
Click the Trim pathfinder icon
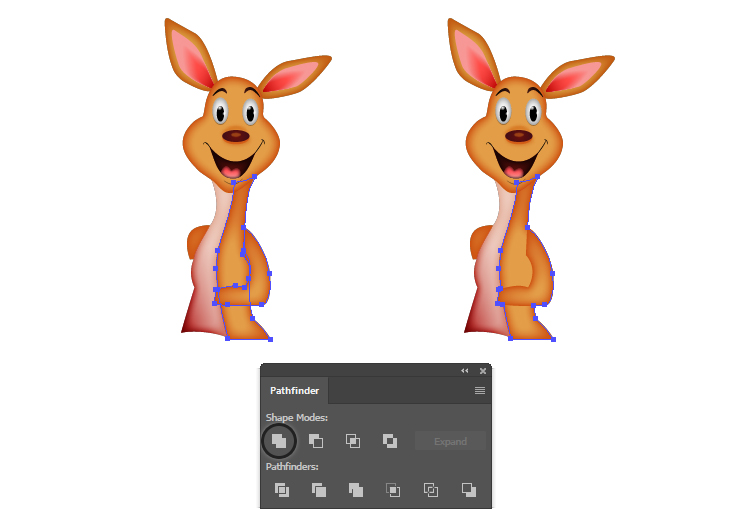(319, 490)
